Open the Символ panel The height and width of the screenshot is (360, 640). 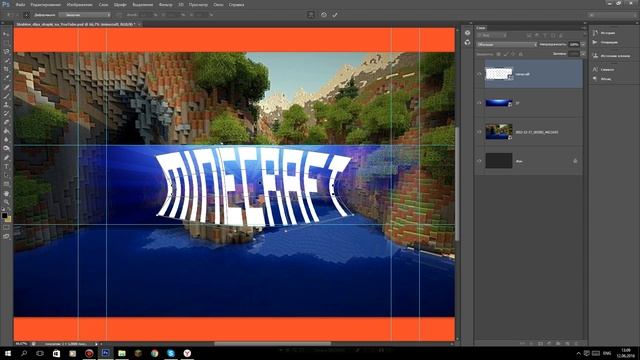click(607, 69)
